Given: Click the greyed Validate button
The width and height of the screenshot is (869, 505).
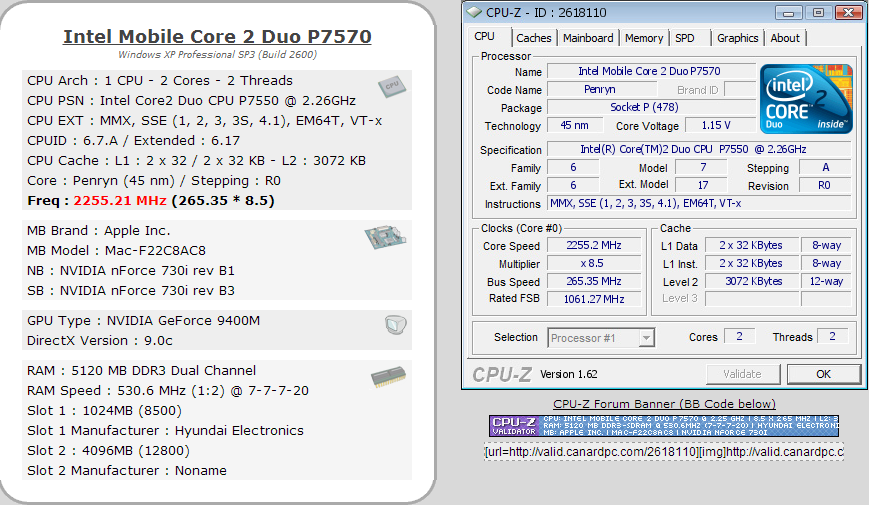Looking at the screenshot, I should (x=743, y=374).
